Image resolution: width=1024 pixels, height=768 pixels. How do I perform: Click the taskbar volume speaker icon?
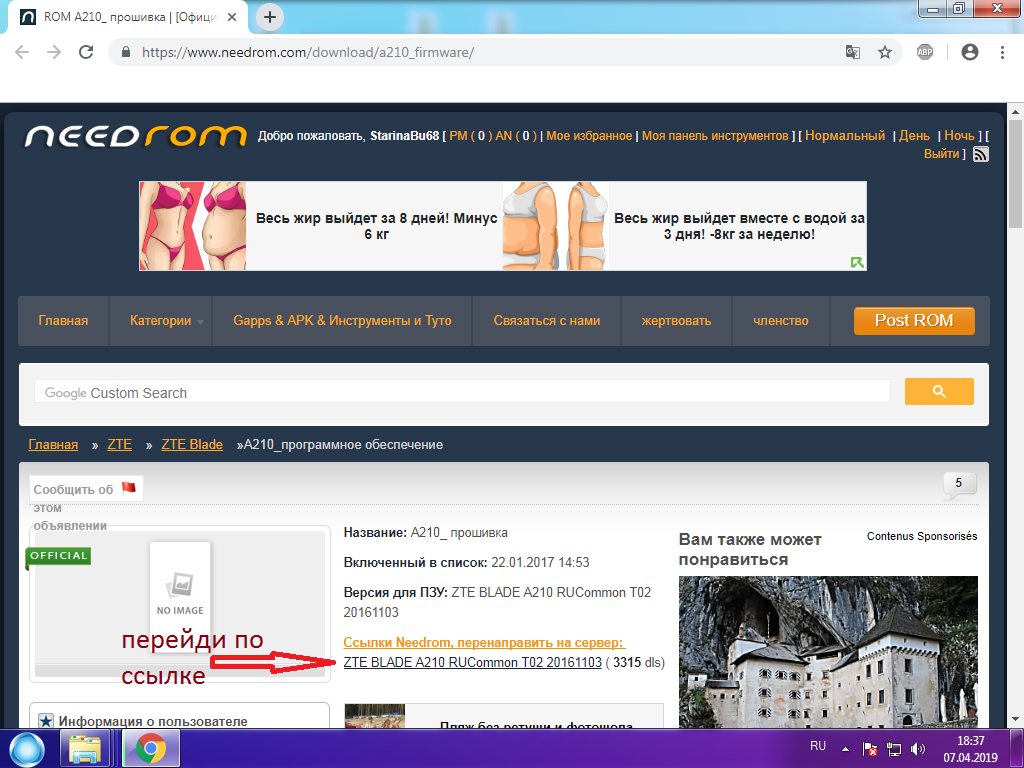918,748
